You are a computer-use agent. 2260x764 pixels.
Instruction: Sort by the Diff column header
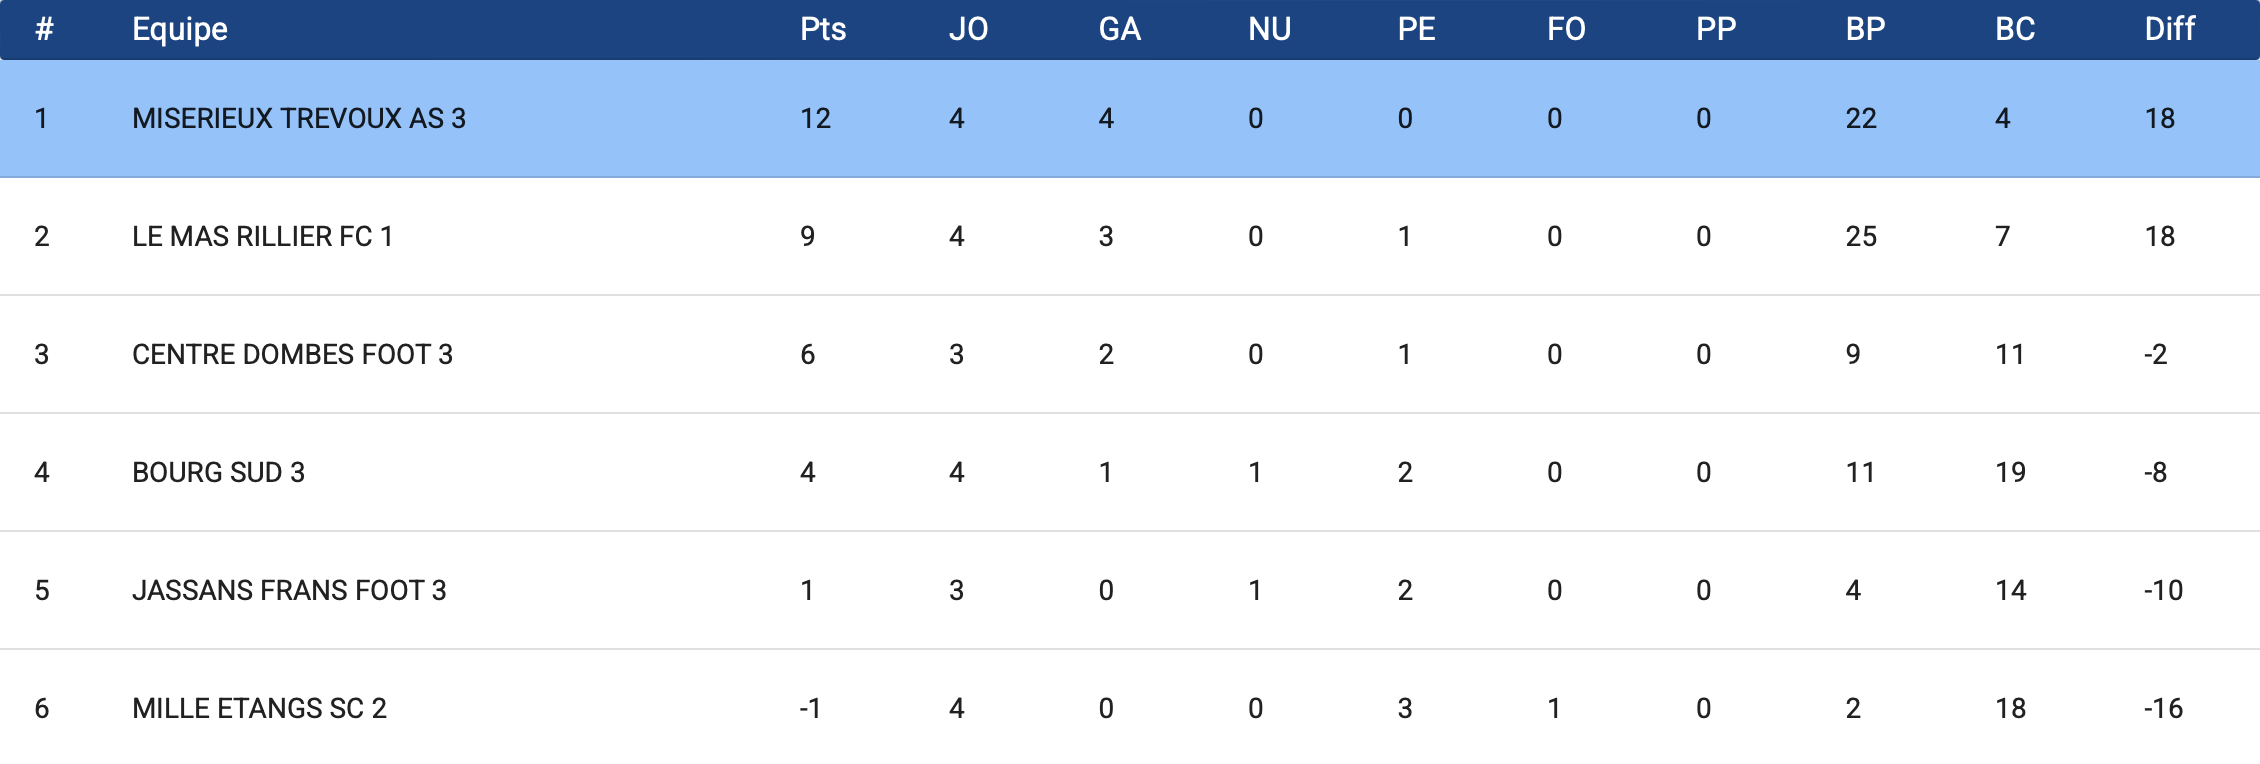click(2169, 29)
